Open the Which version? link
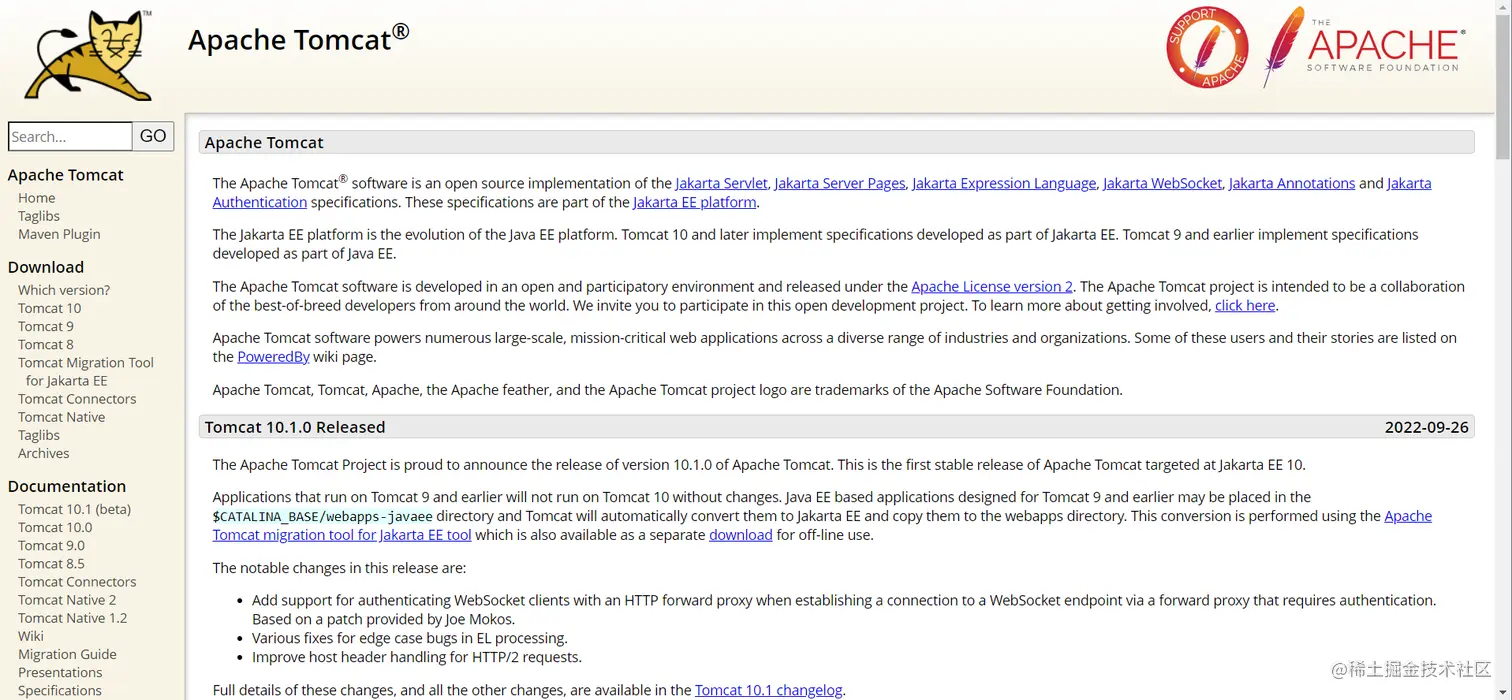The height and width of the screenshot is (700, 1512). 64,290
